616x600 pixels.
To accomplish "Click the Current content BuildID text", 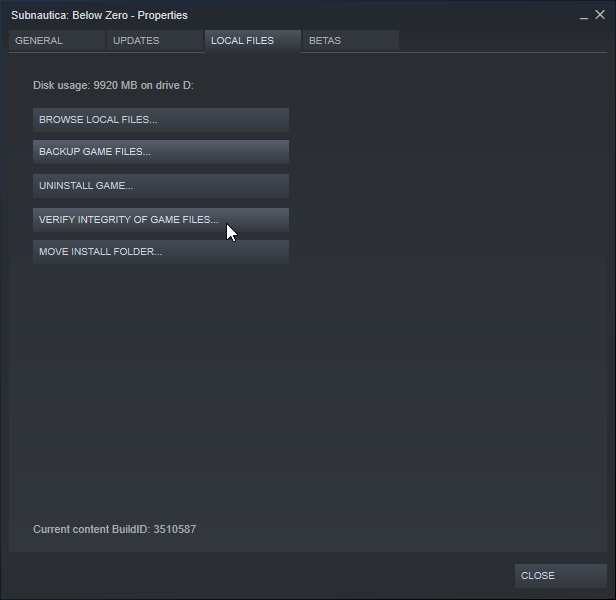I will click(114, 529).
